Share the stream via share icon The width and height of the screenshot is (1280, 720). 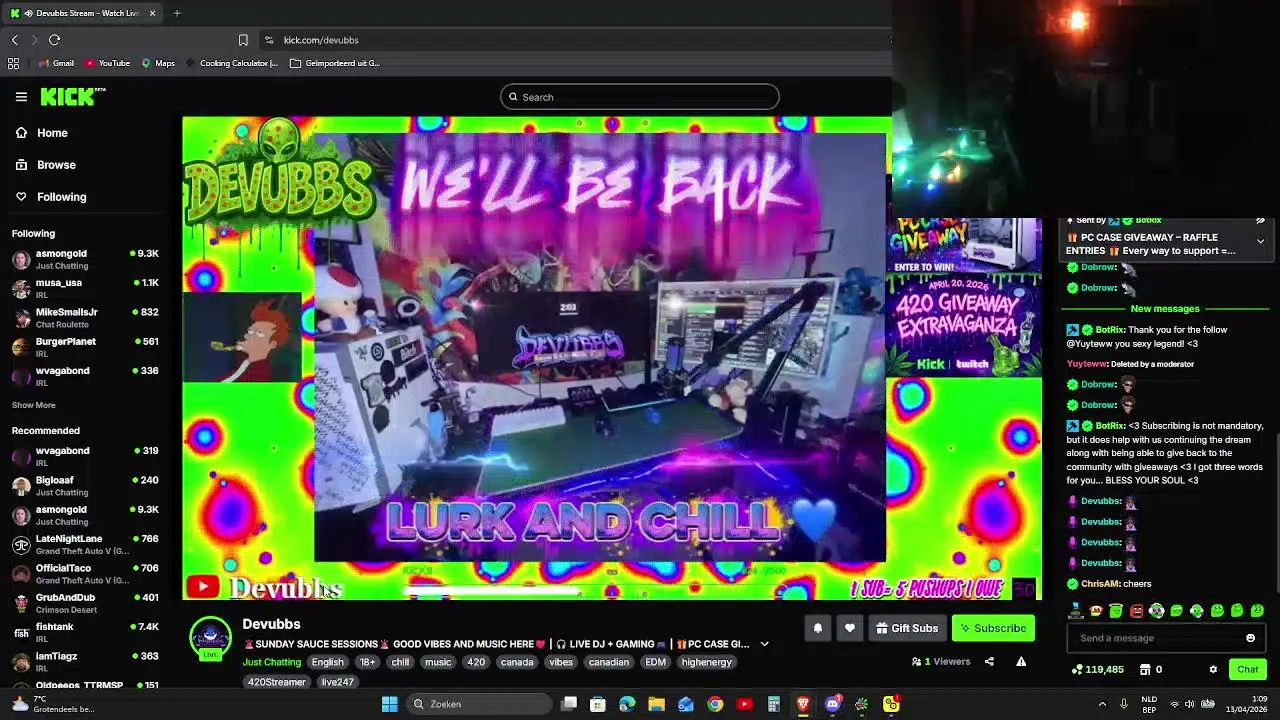click(989, 661)
